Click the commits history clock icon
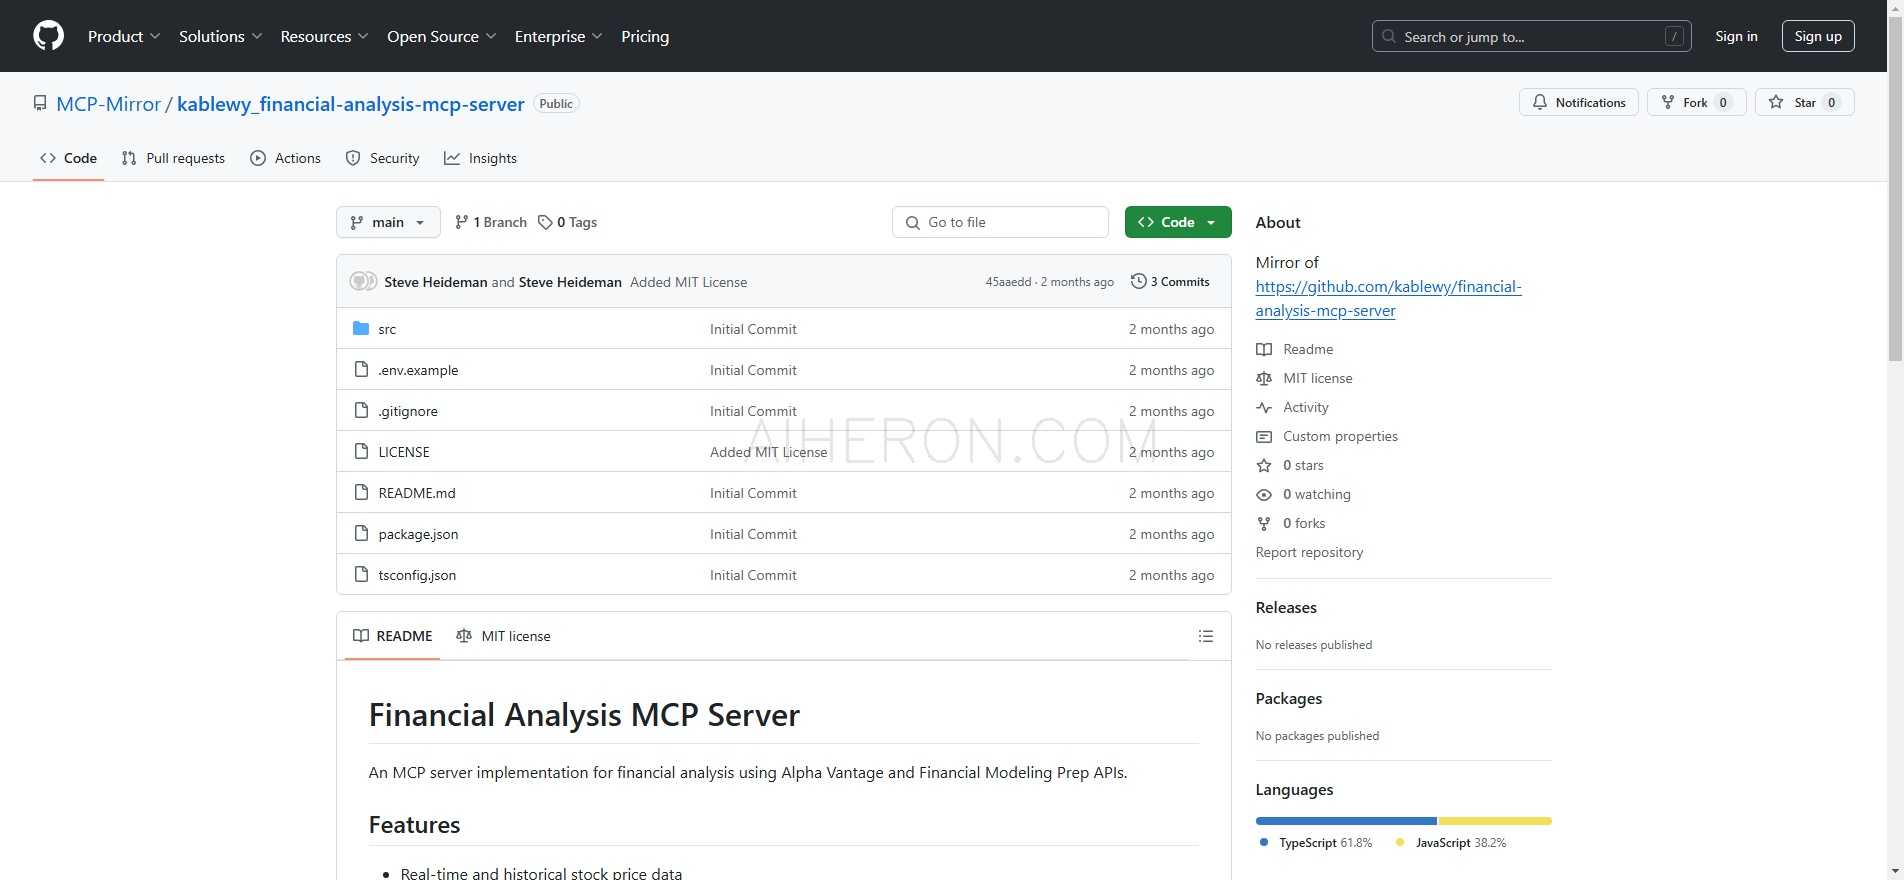Image resolution: width=1904 pixels, height=880 pixels. [x=1138, y=282]
